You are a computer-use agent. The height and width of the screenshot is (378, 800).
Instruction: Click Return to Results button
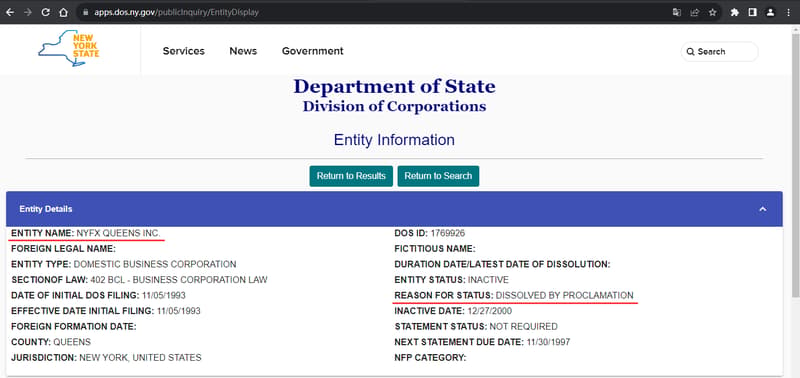[351, 176]
